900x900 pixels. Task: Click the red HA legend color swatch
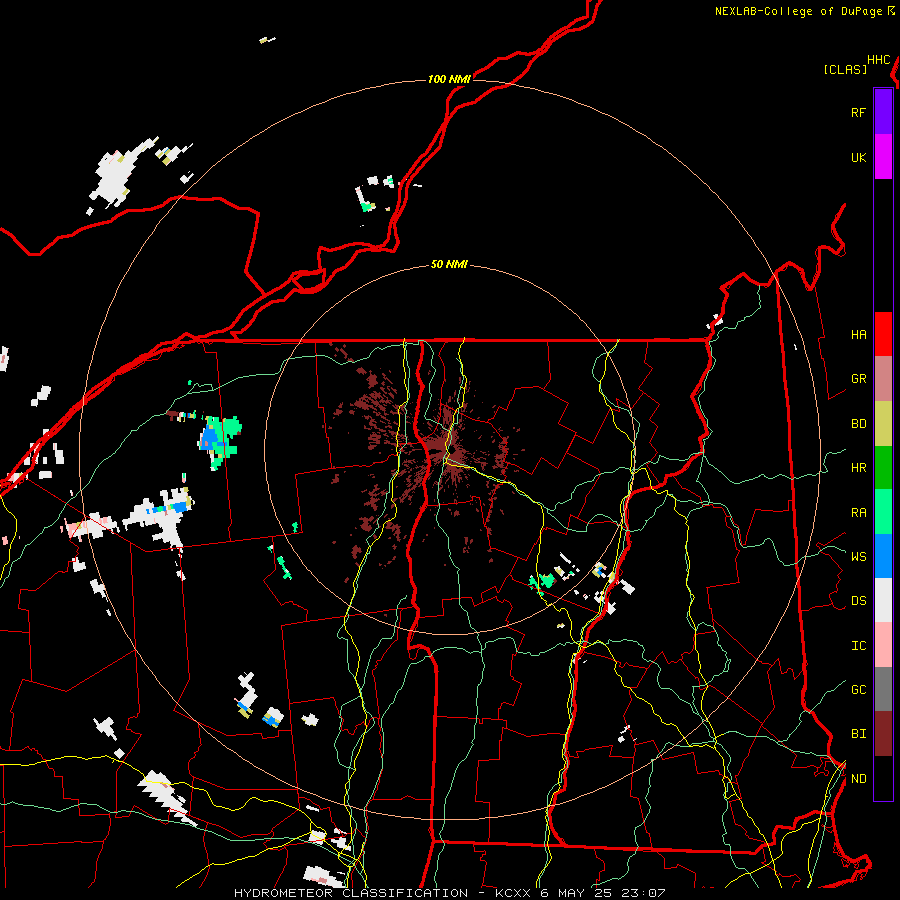pos(883,334)
